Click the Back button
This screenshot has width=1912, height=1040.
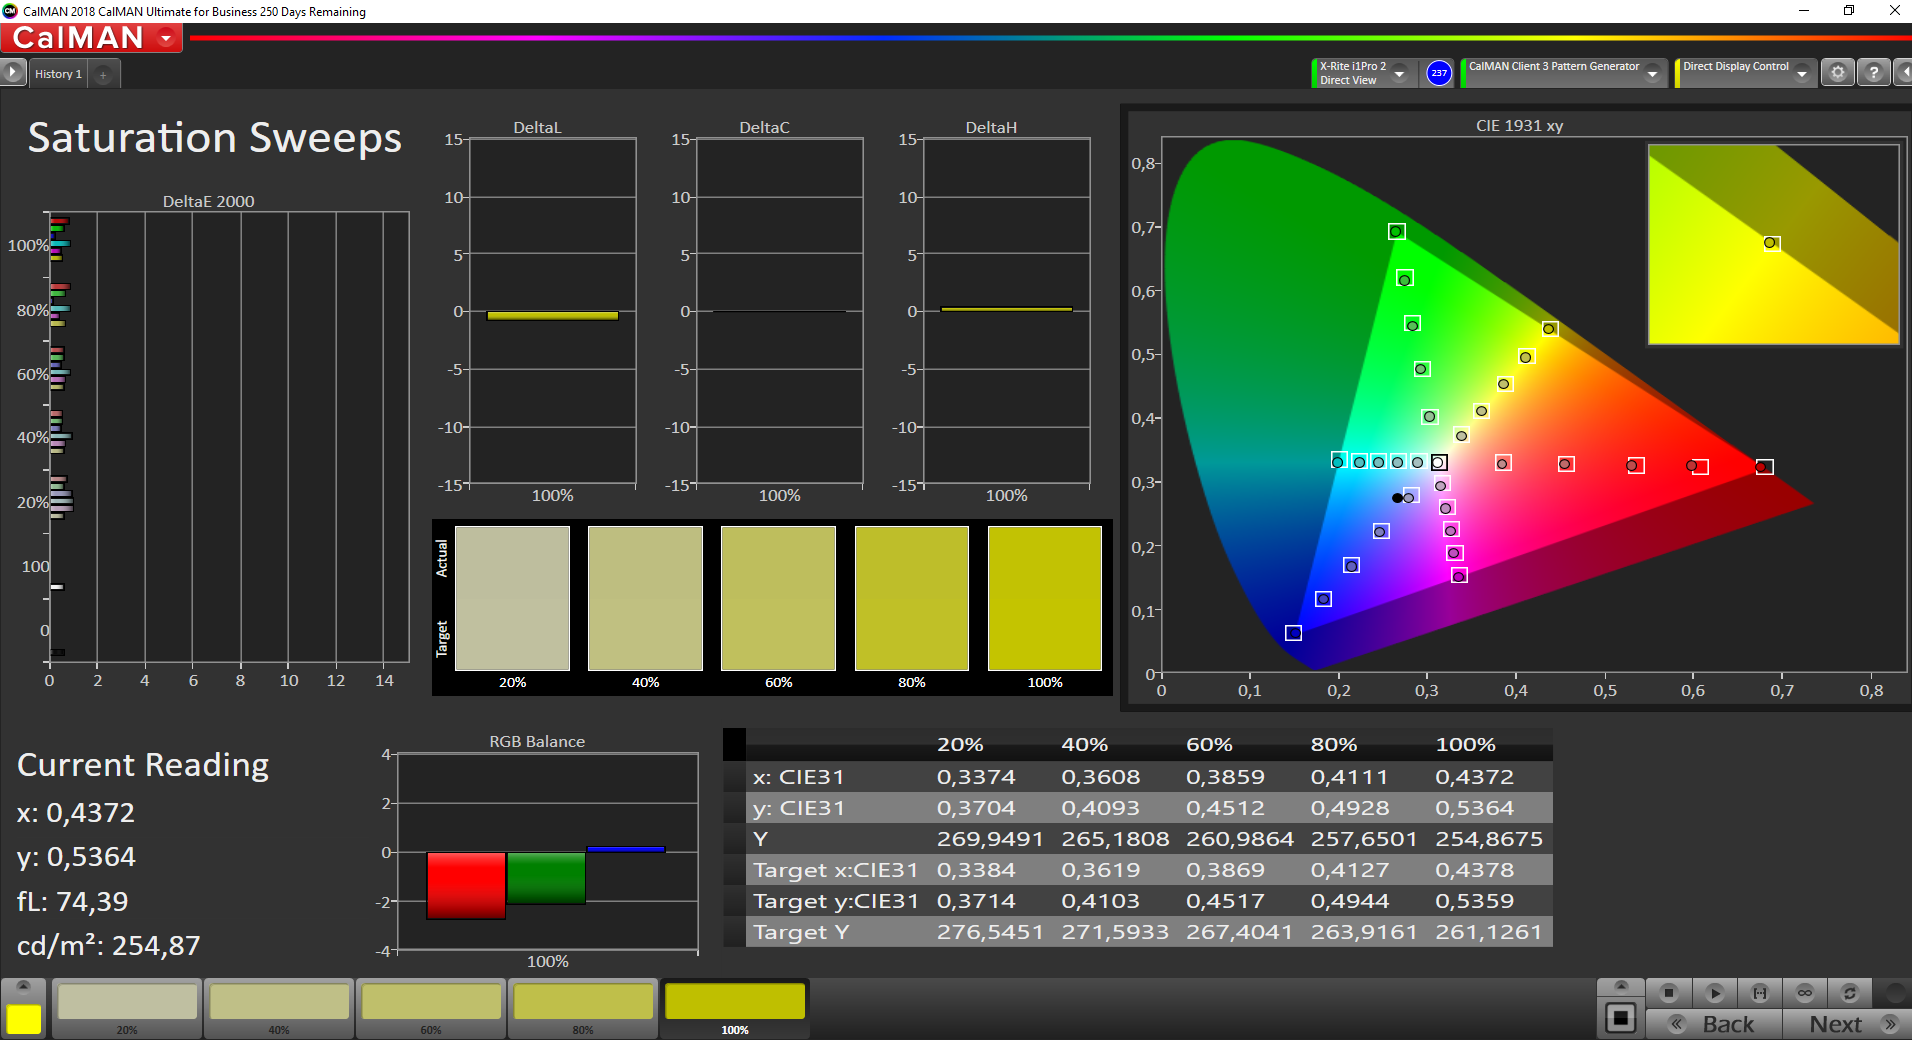pos(1714,1024)
